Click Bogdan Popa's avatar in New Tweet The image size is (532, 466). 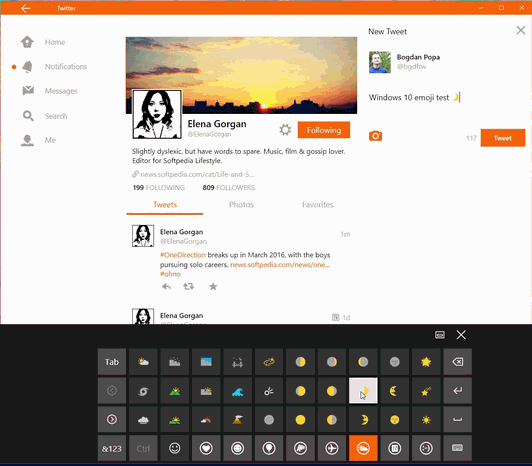380,62
